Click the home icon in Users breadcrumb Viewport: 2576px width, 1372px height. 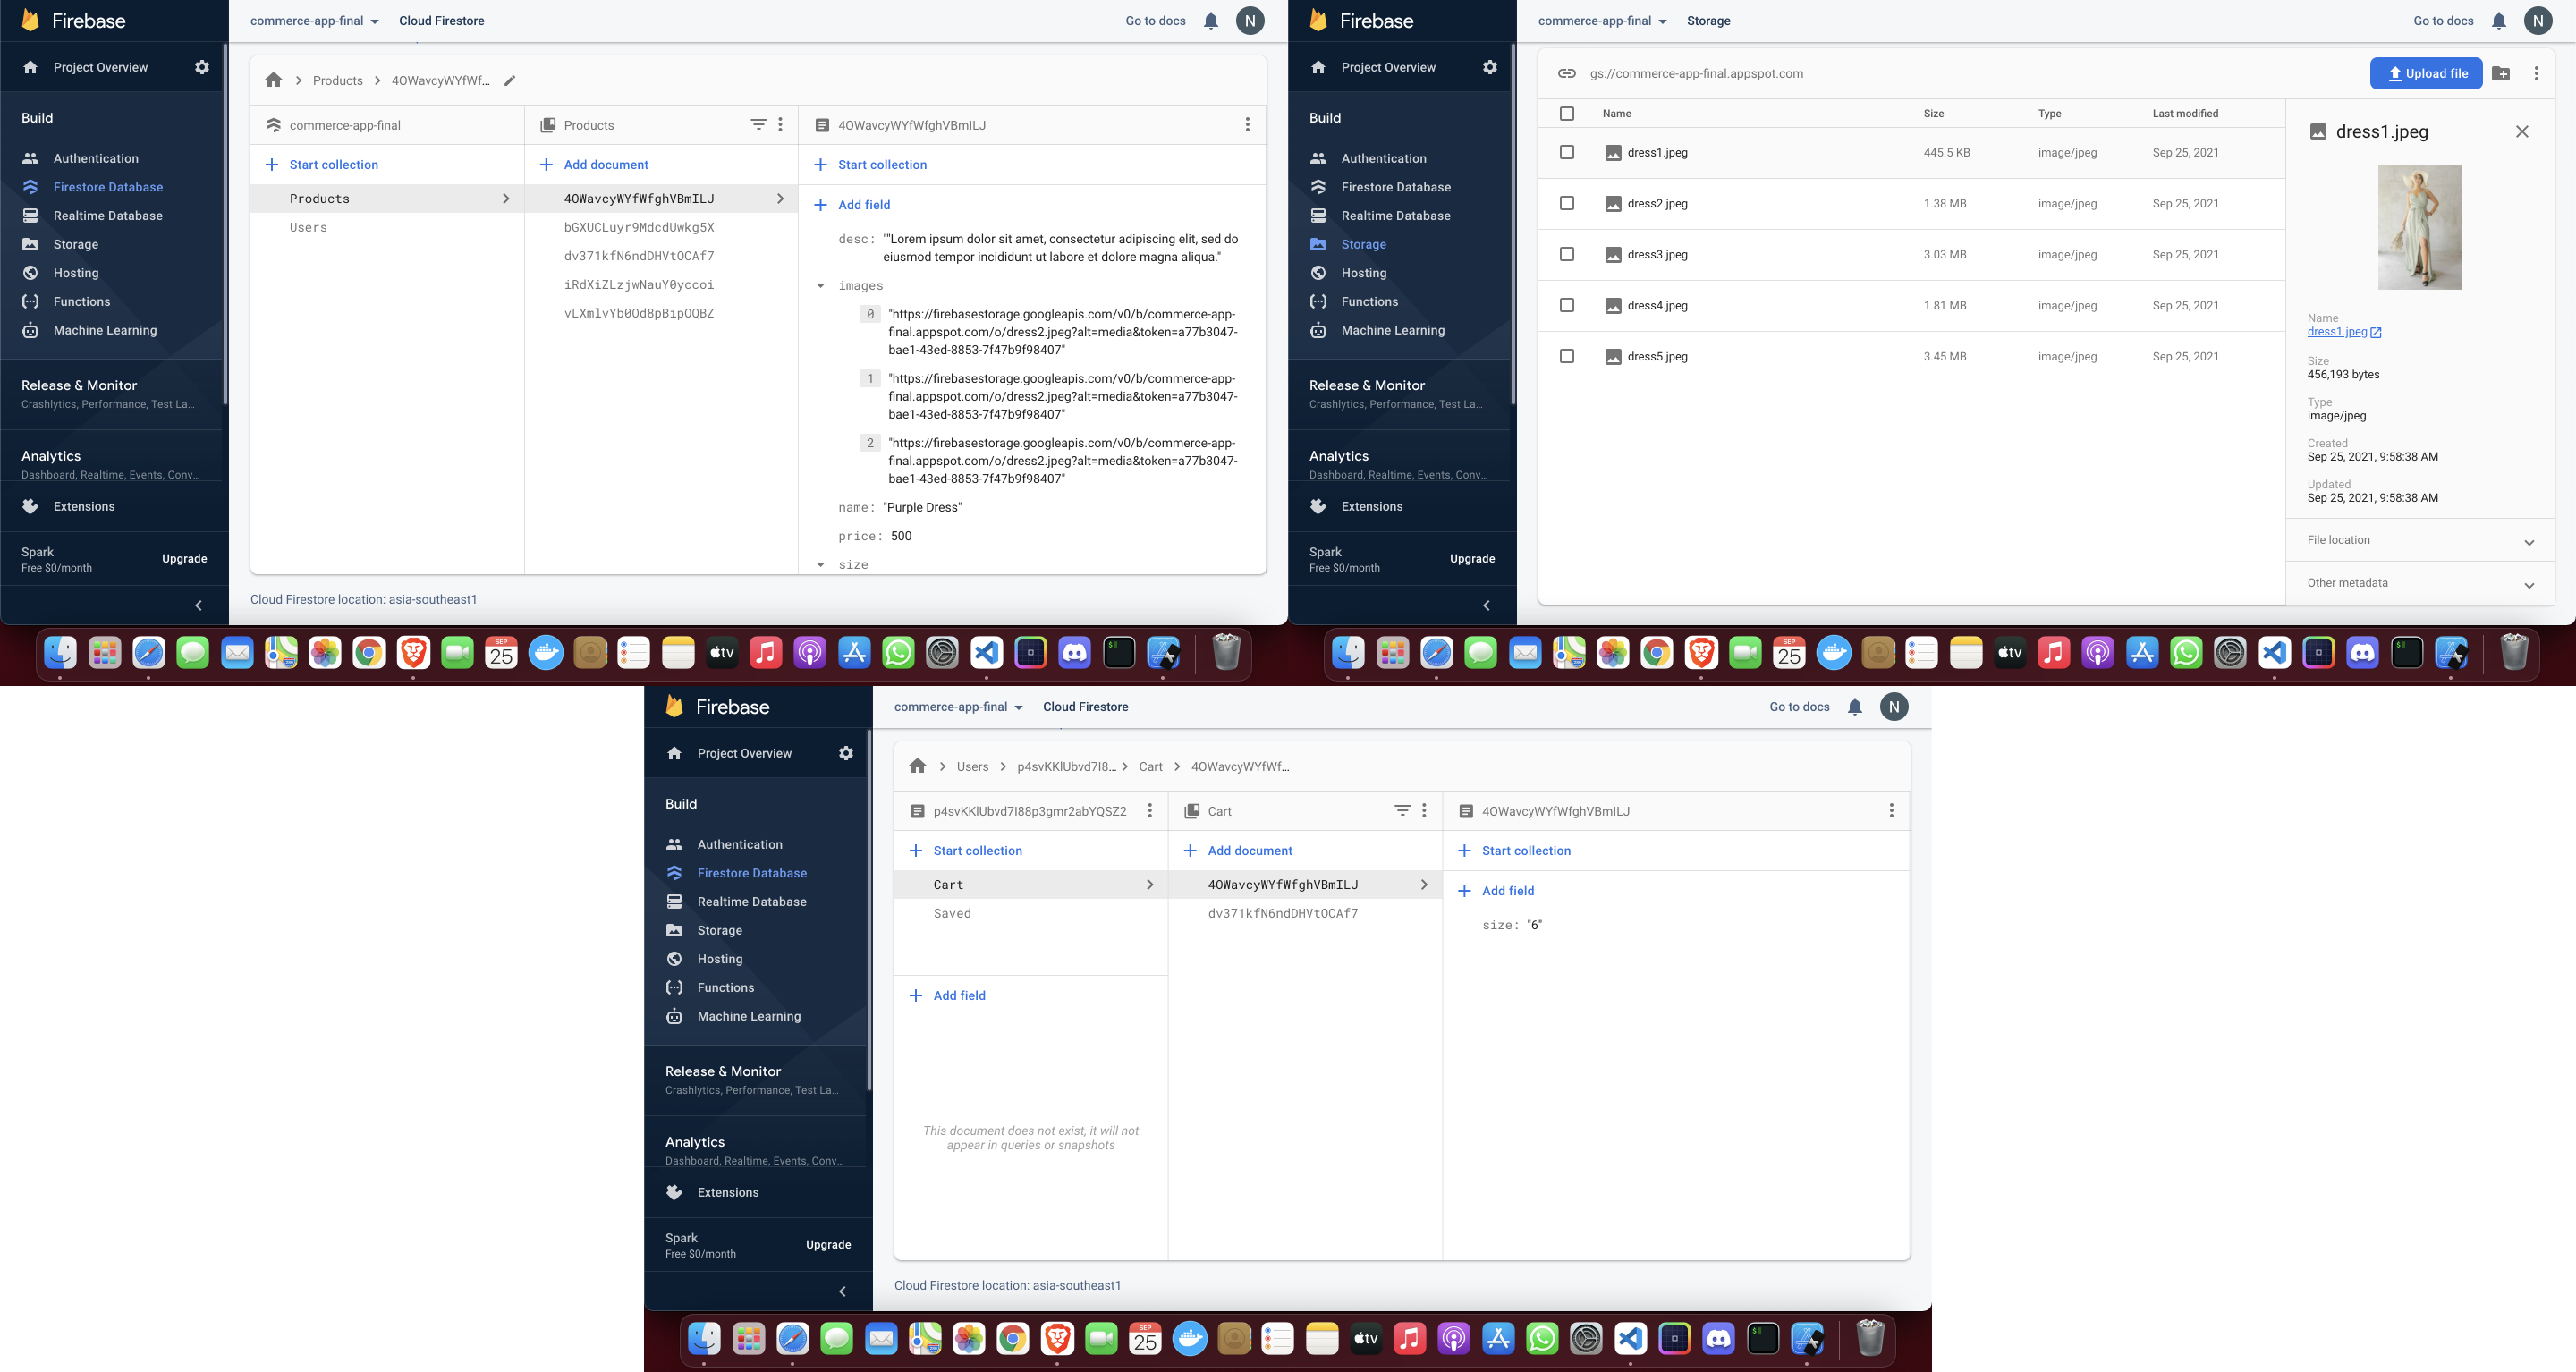(917, 766)
